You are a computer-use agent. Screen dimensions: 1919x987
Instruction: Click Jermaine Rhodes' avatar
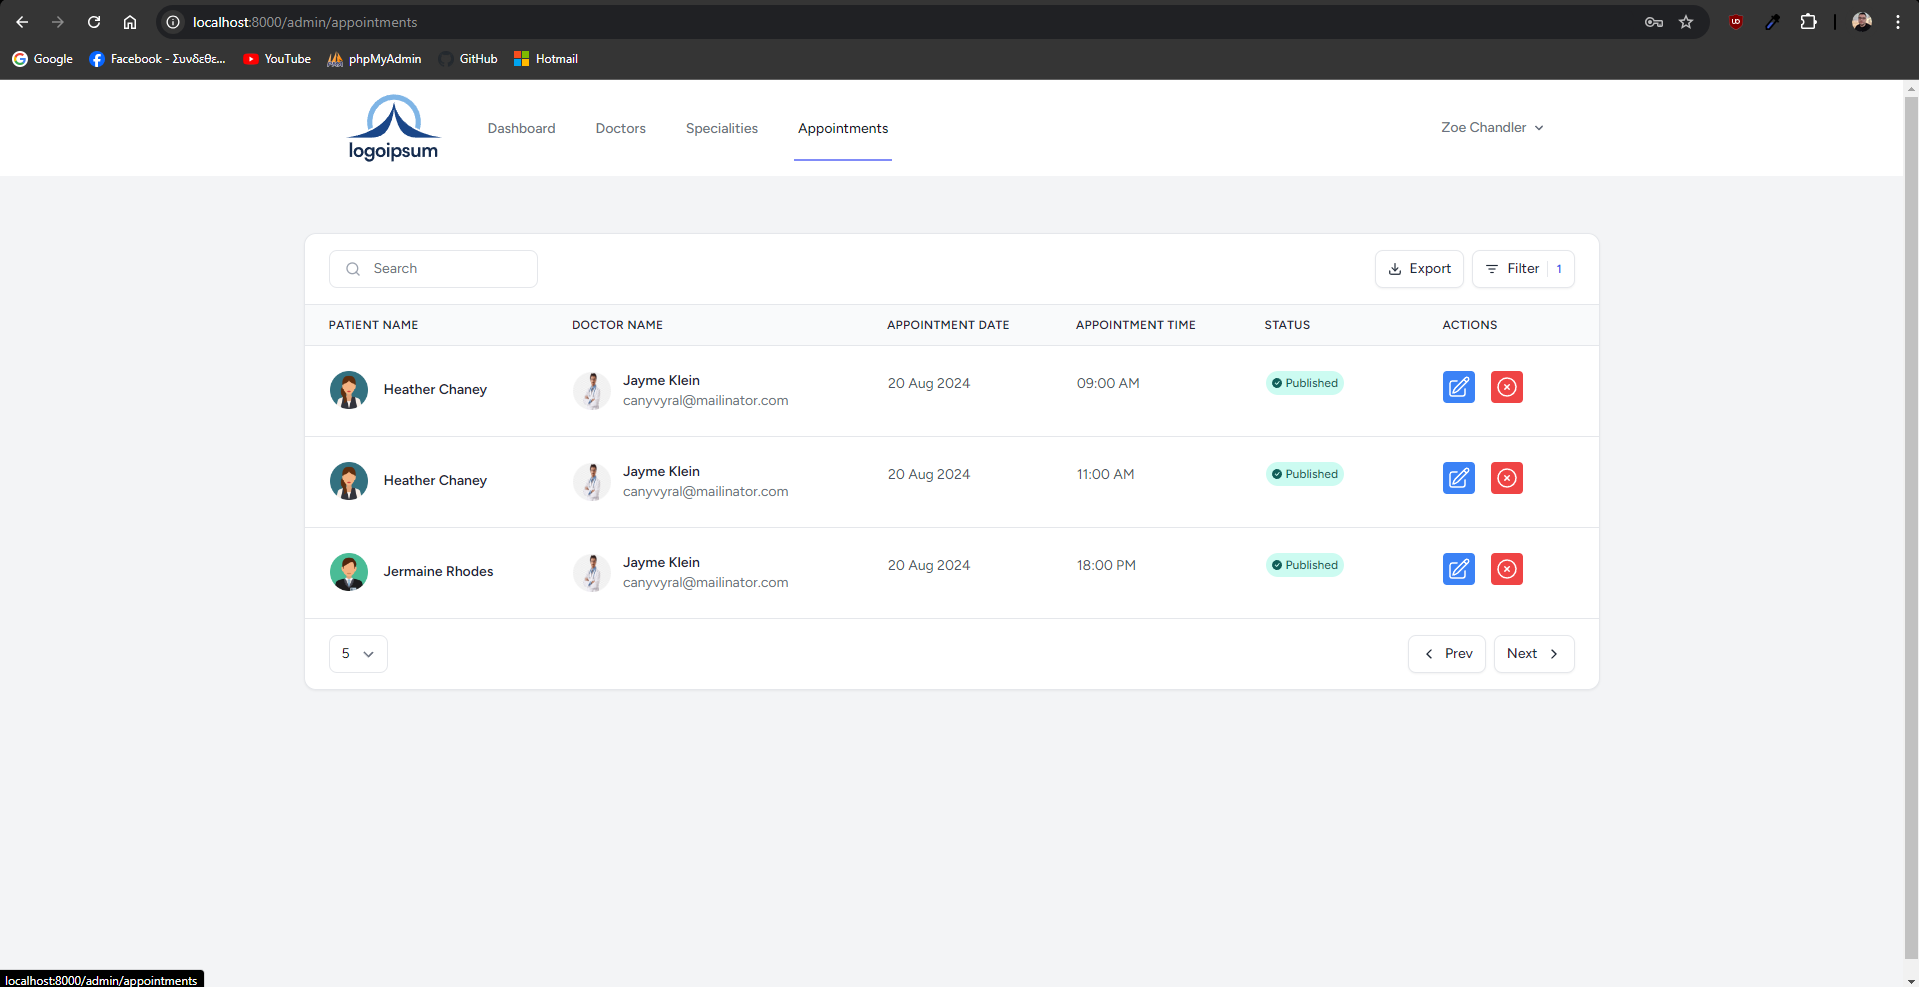pyautogui.click(x=349, y=572)
